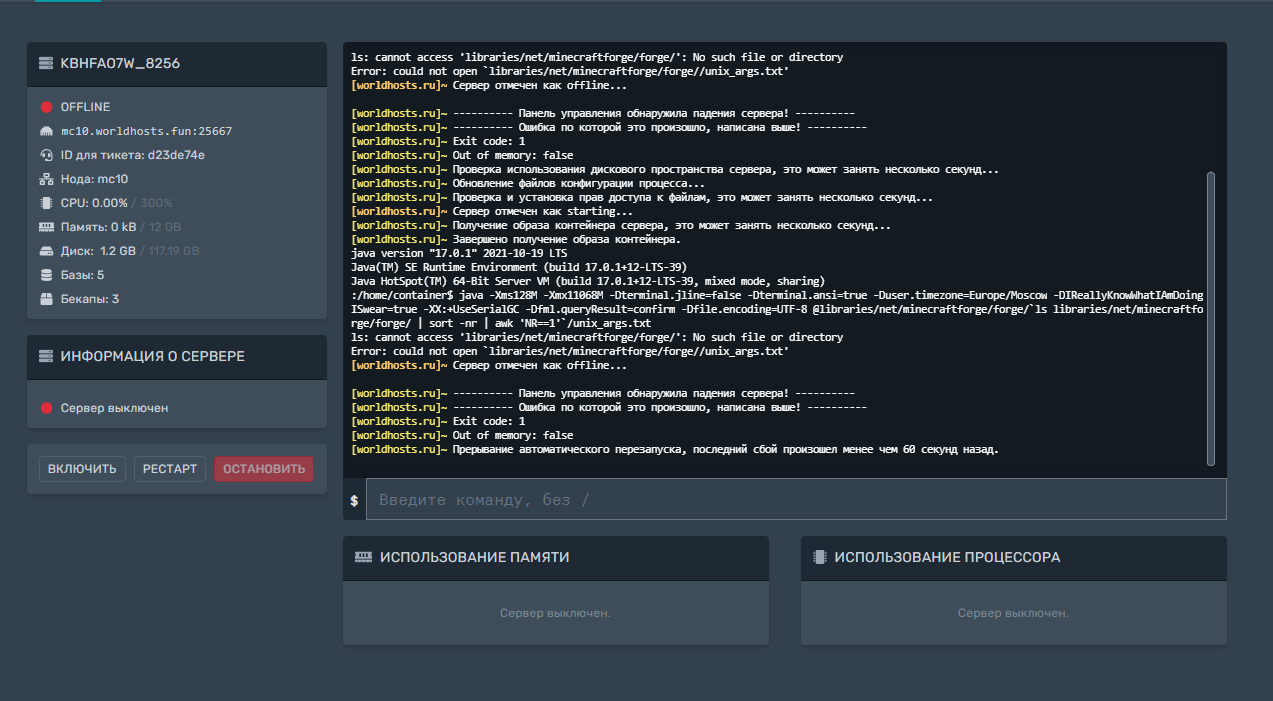Click the console line about aborted automatic restart
The width and height of the screenshot is (1273, 701).
(675, 449)
